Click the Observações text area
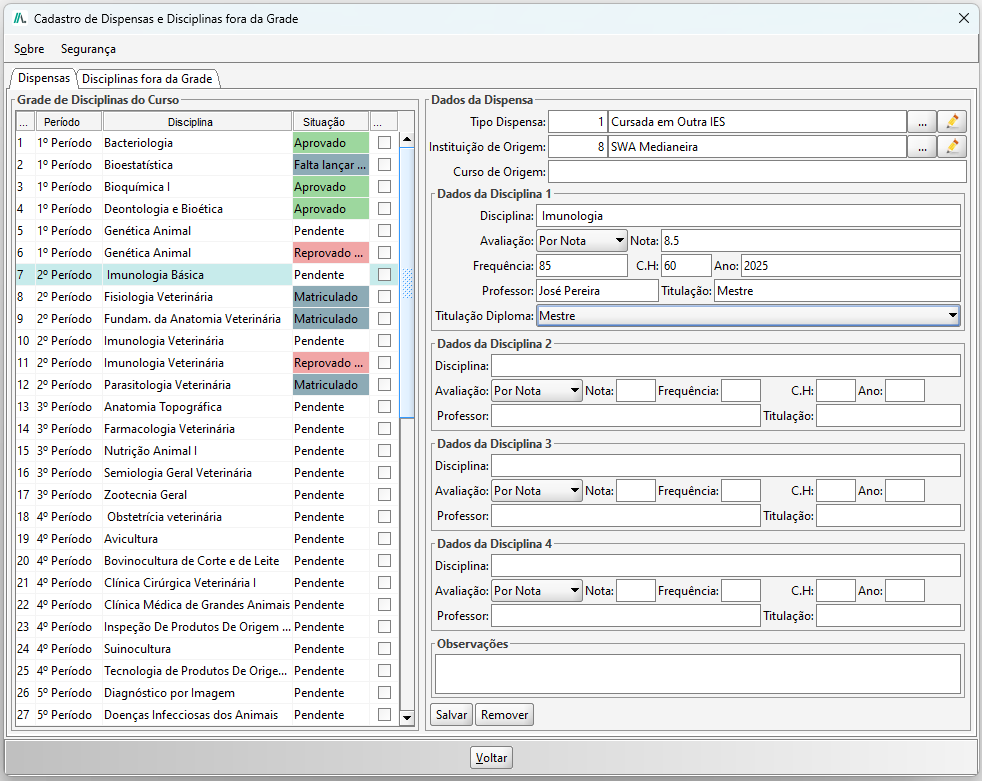 click(698, 674)
